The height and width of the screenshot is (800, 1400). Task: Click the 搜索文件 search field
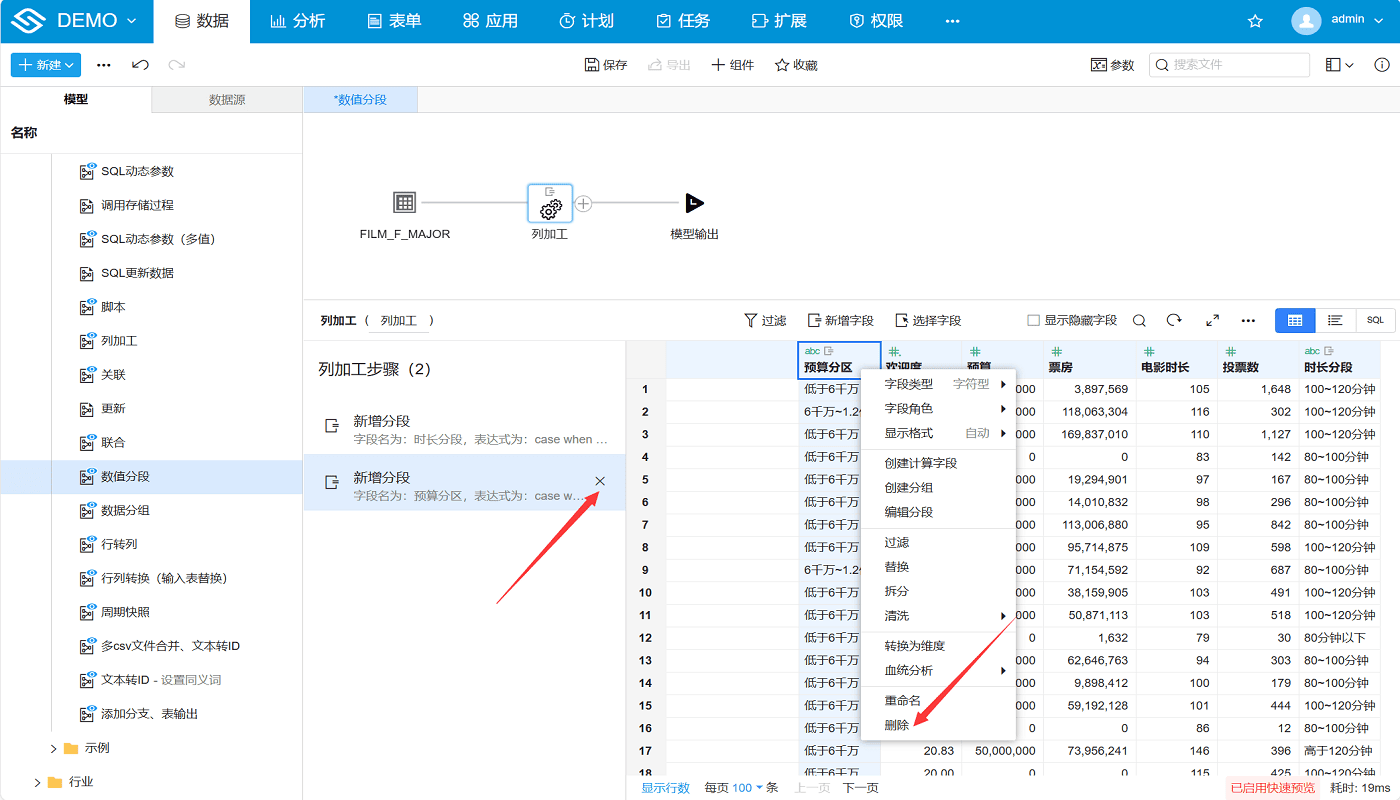coord(1230,65)
